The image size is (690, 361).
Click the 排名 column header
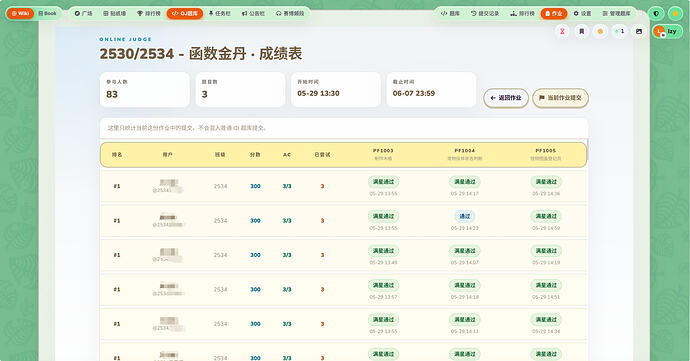point(117,155)
